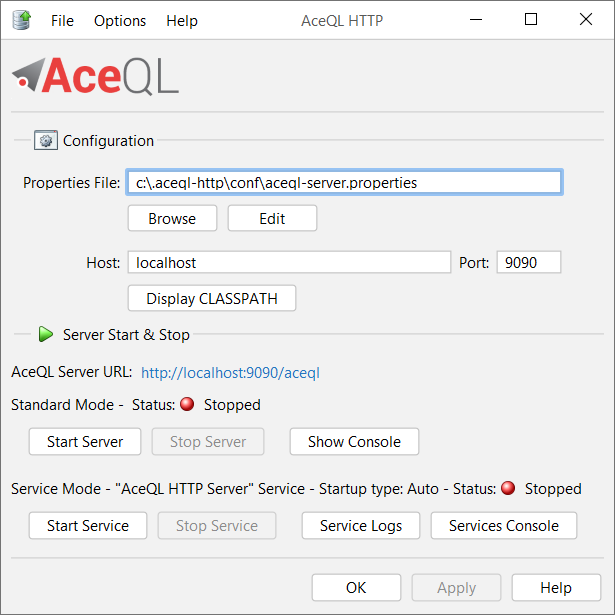This screenshot has width=615, height=615.
Task: Start the AceQL HTTP Server service
Action: pyautogui.click(x=88, y=526)
